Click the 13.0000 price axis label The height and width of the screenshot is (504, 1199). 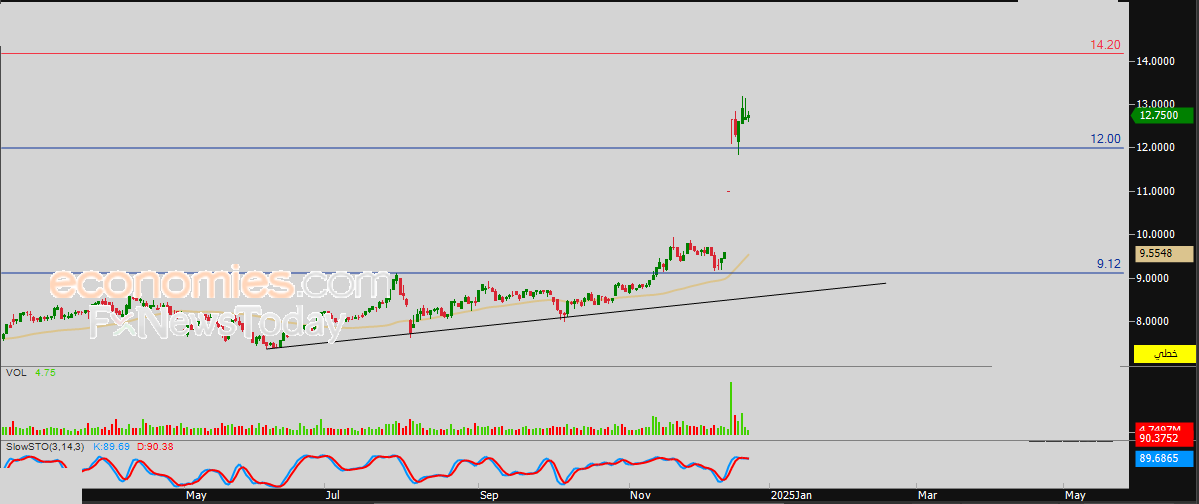click(1155, 104)
